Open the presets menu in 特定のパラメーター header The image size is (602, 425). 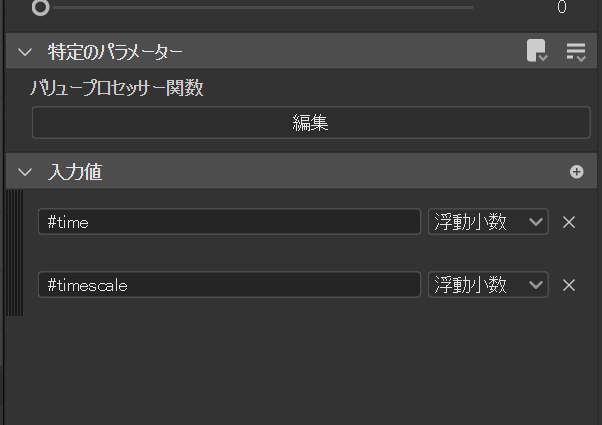537,52
